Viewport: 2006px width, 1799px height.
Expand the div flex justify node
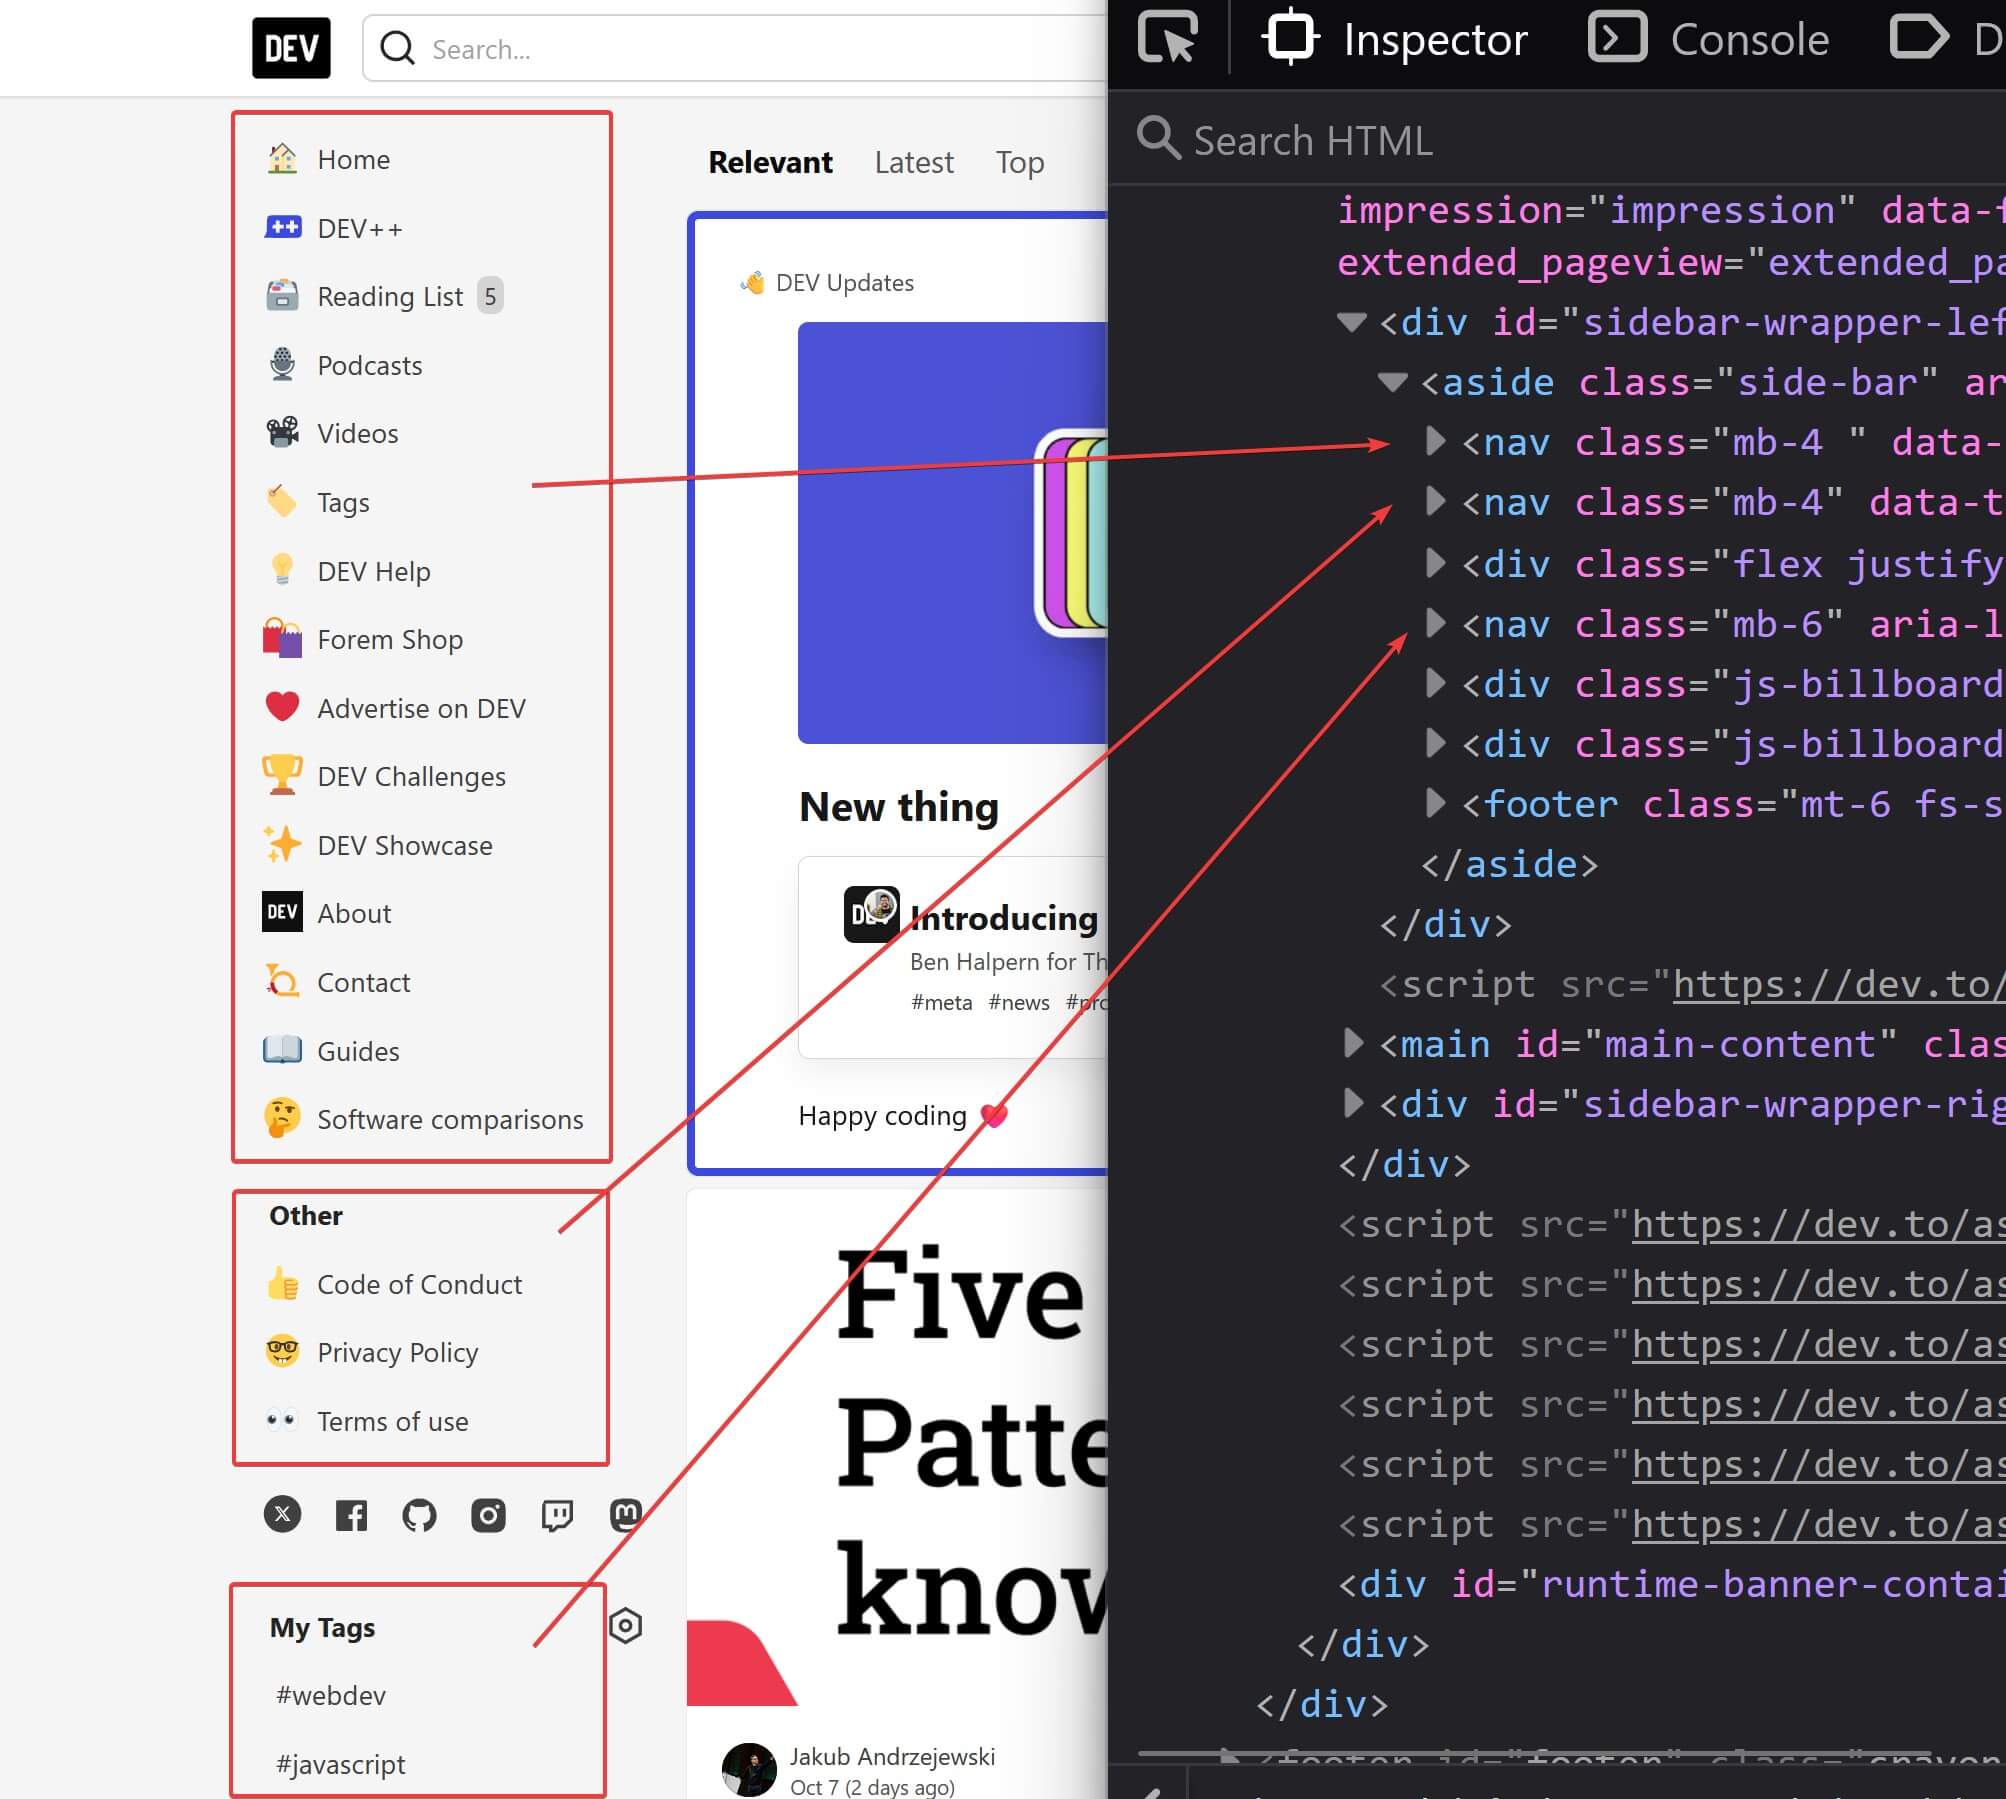(x=1435, y=564)
